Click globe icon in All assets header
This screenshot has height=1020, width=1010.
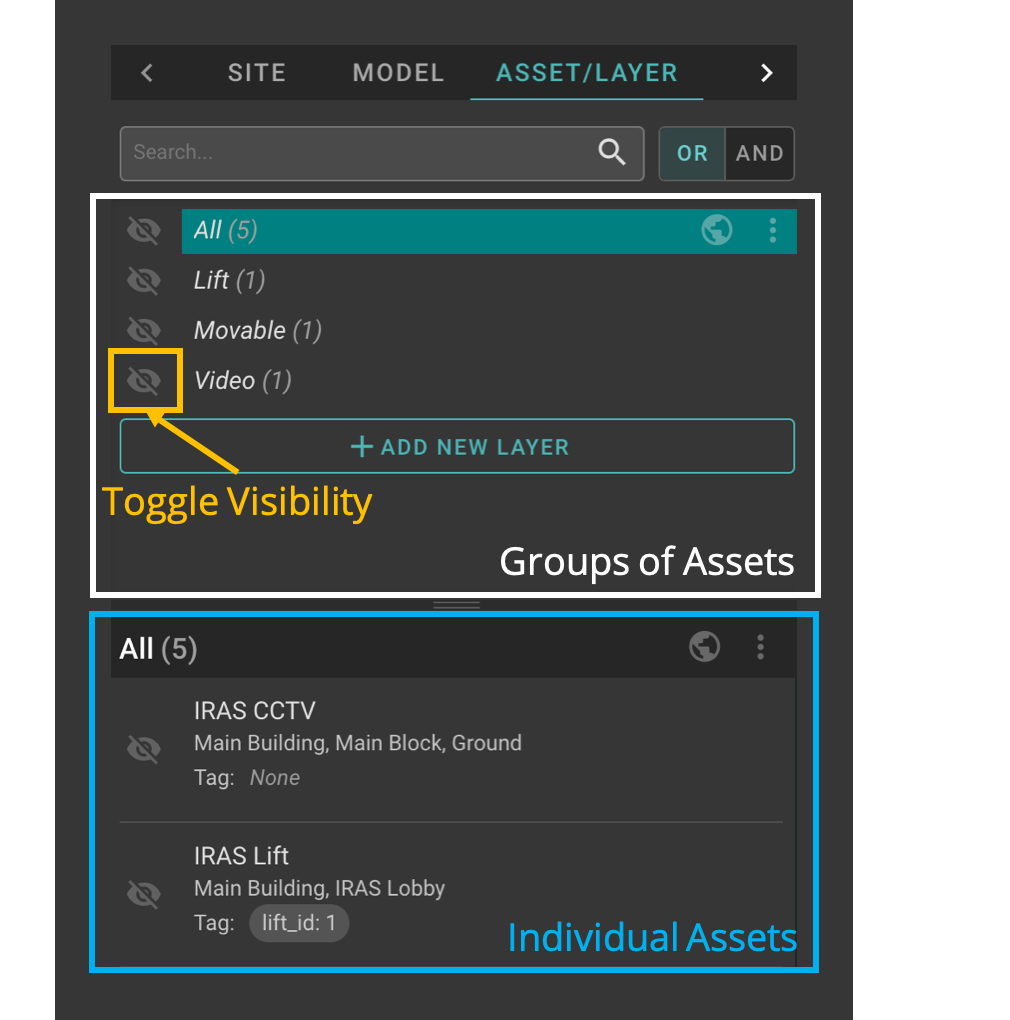pyautogui.click(x=705, y=648)
